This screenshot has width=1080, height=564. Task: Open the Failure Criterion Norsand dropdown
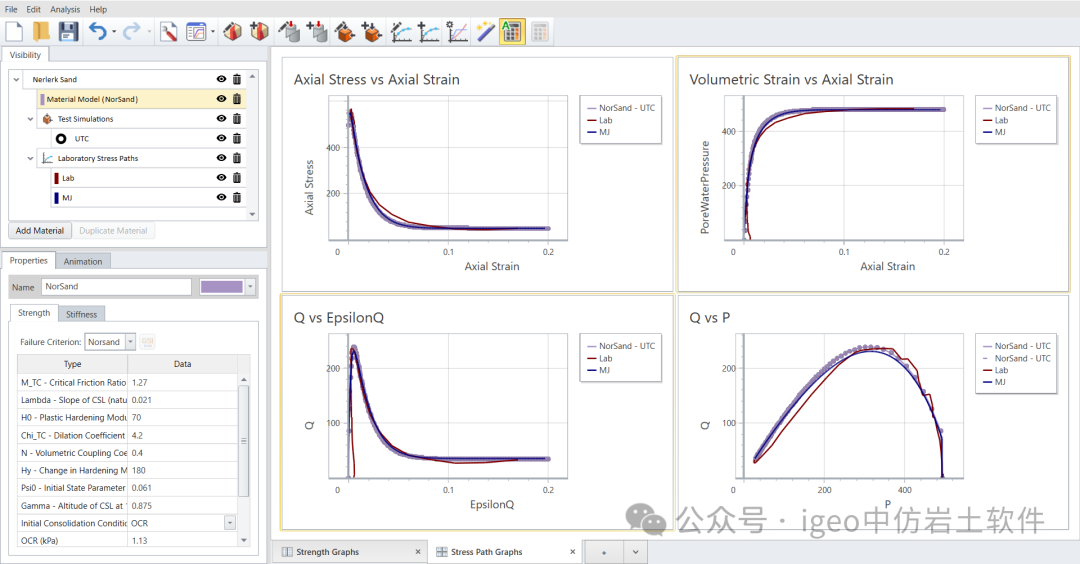[x=130, y=342]
